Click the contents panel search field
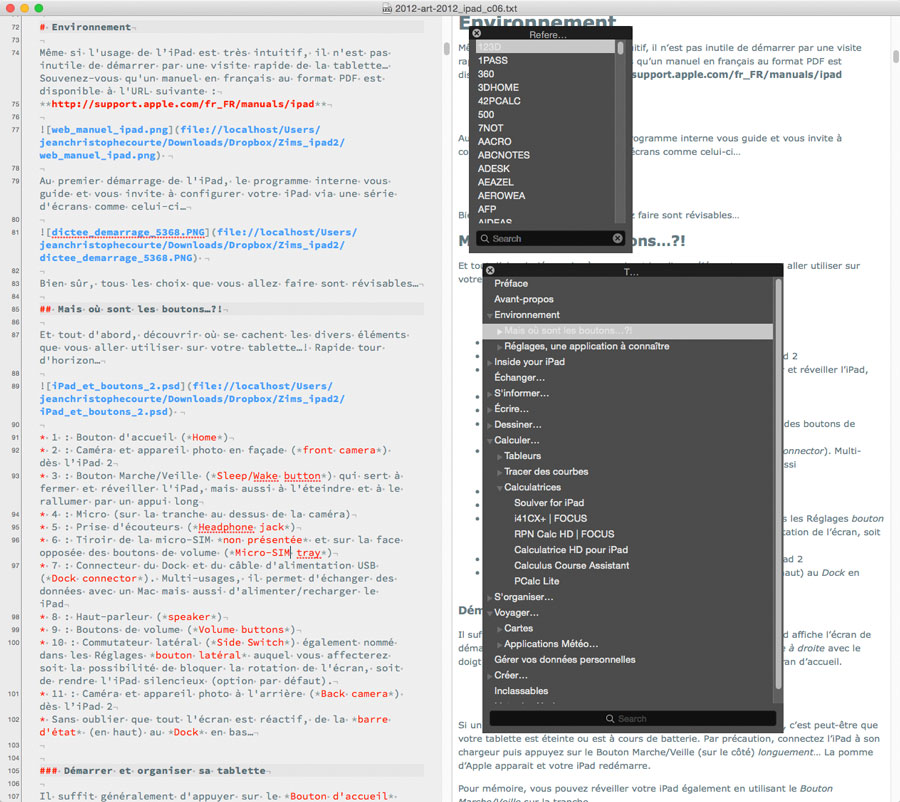 (633, 719)
